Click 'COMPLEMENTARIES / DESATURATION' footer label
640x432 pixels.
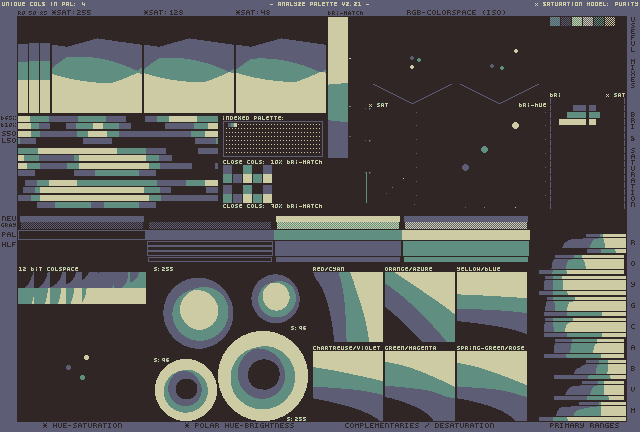click(x=419, y=425)
